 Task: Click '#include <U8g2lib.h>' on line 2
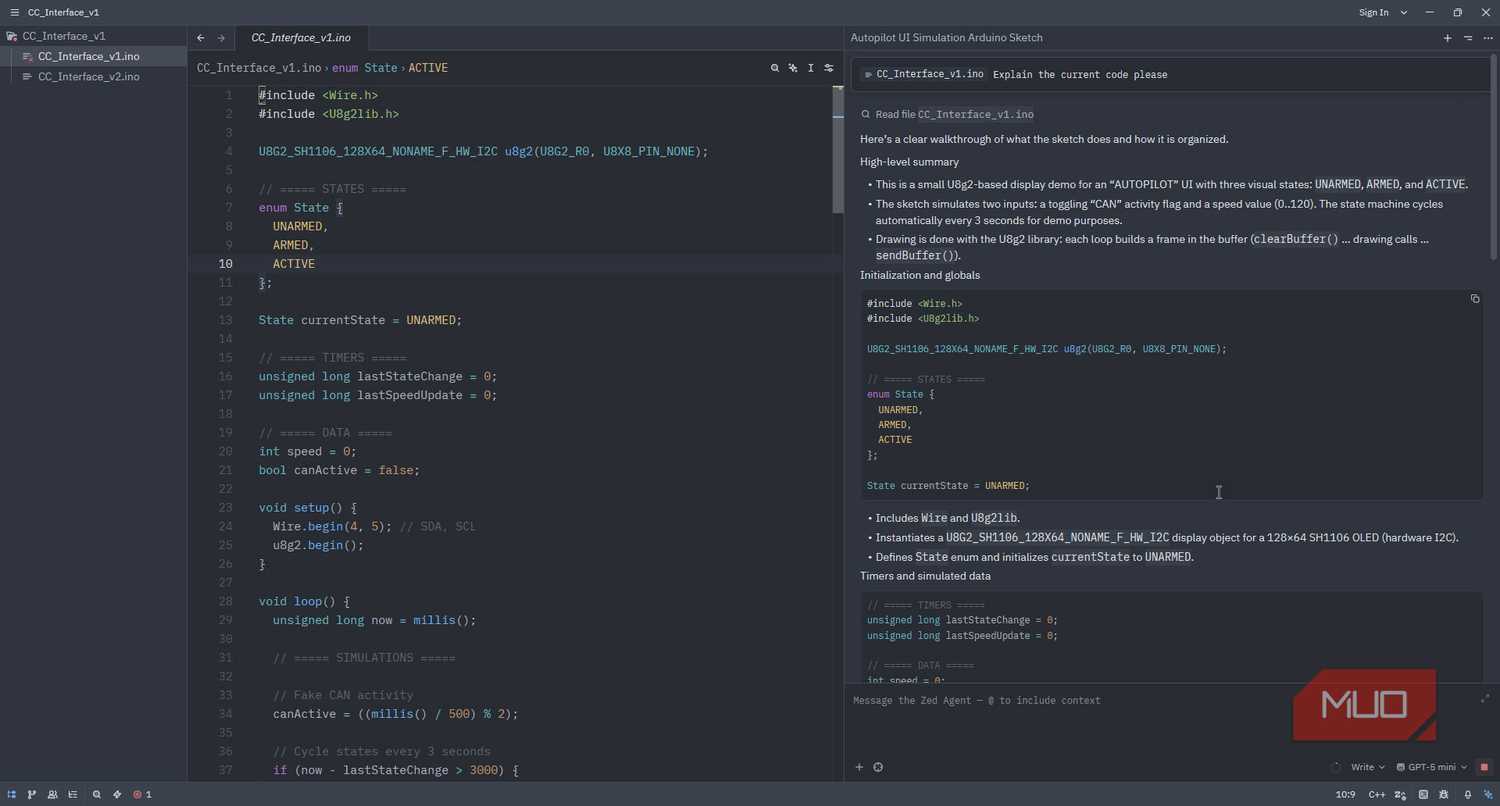click(328, 114)
